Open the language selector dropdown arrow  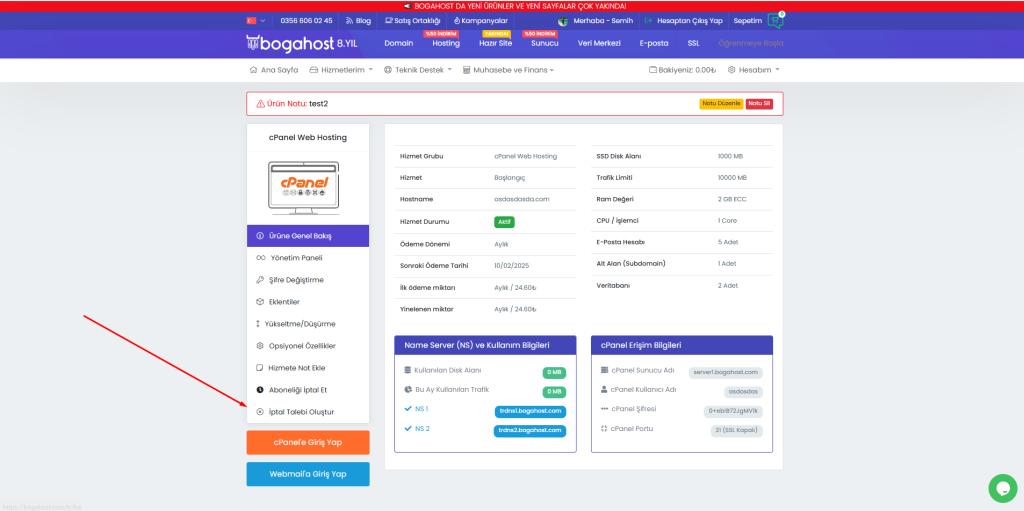[x=263, y=20]
